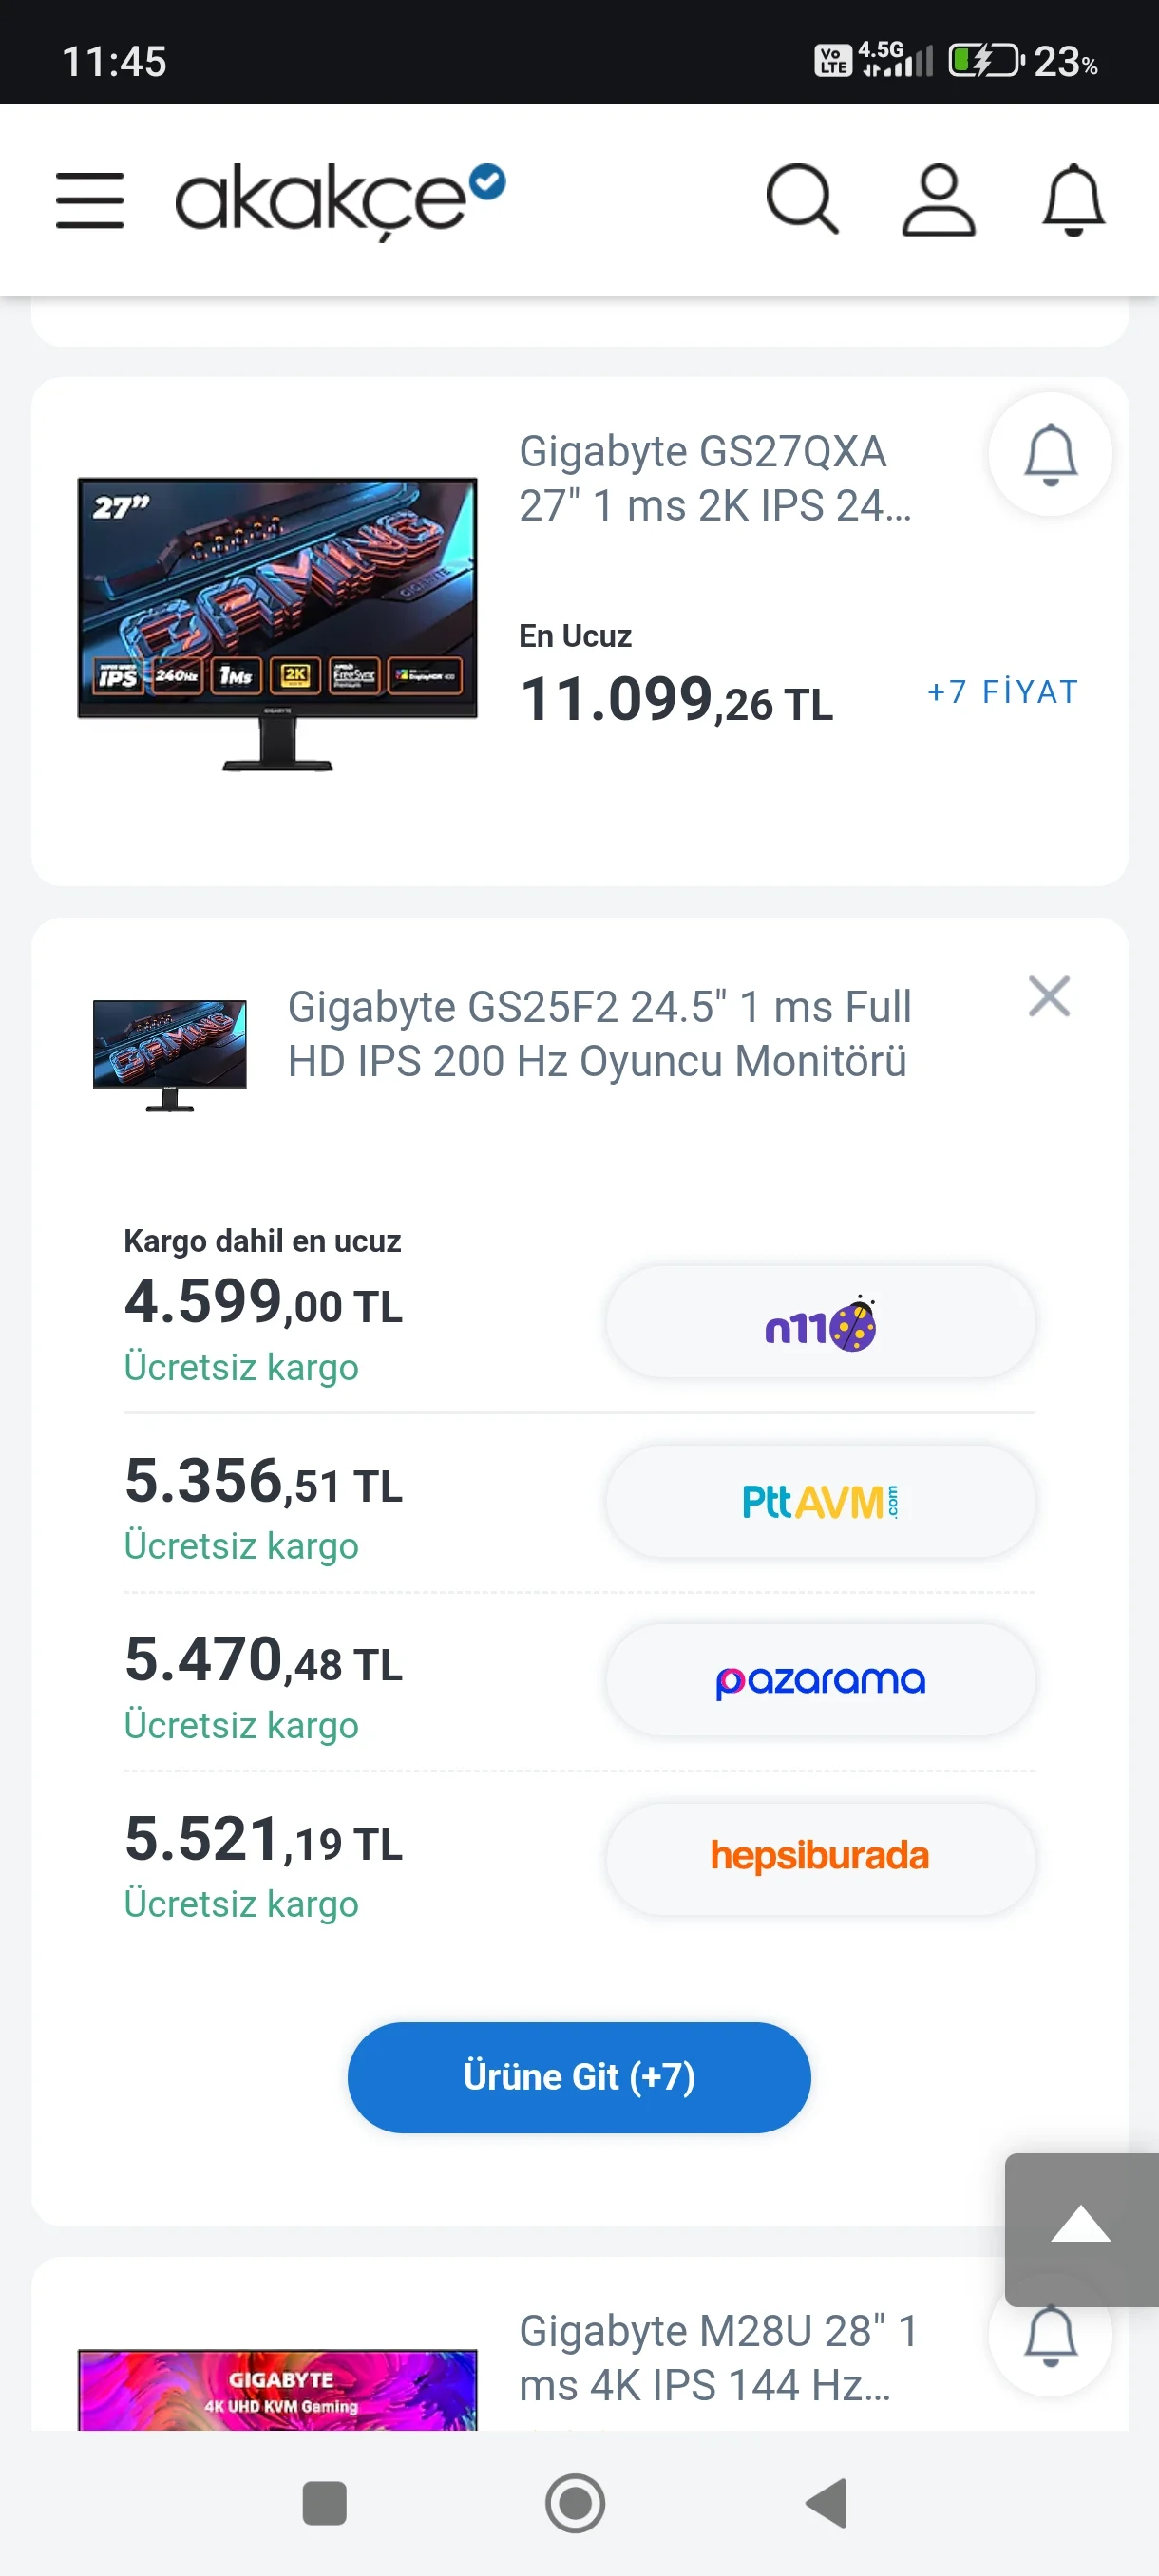Open the Hepsiburada store offer
Viewport: 1159px width, 2576px height.
point(820,1857)
